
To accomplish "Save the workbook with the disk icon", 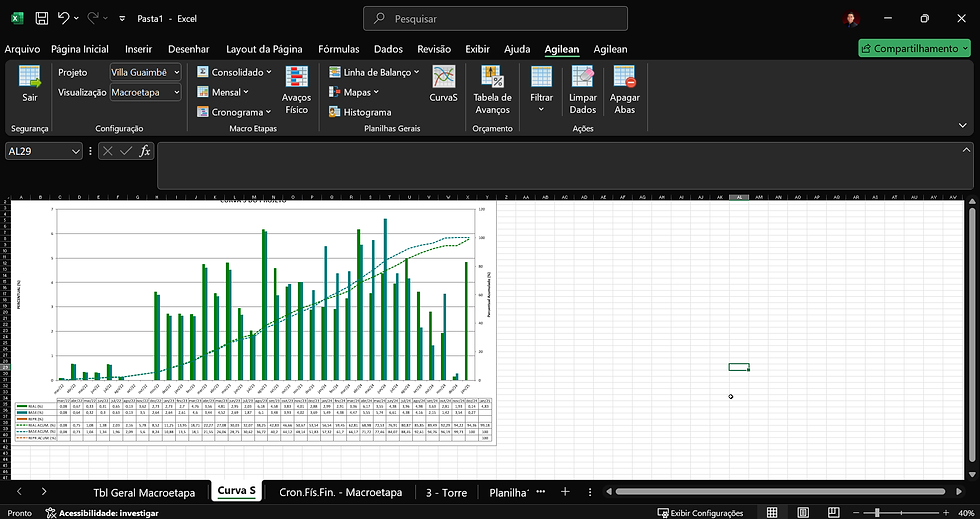I will click(x=42, y=19).
